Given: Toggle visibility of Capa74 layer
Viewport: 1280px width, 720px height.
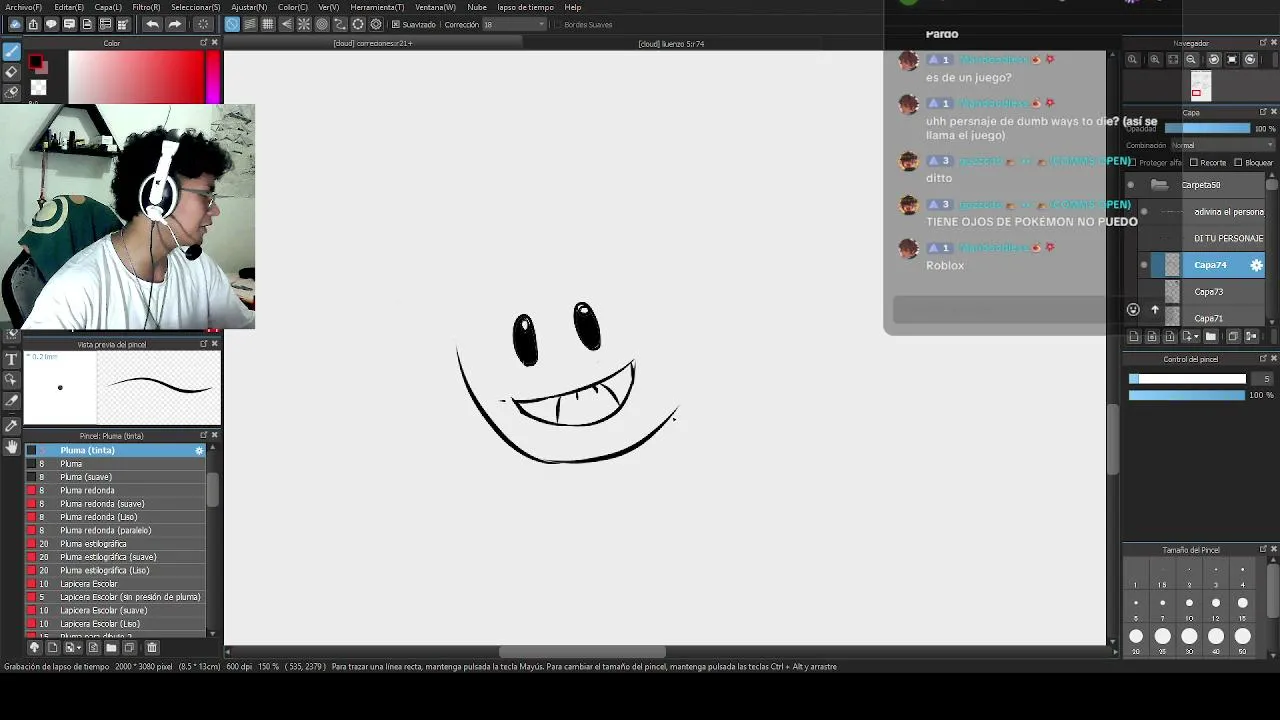Looking at the screenshot, I should click(1144, 265).
